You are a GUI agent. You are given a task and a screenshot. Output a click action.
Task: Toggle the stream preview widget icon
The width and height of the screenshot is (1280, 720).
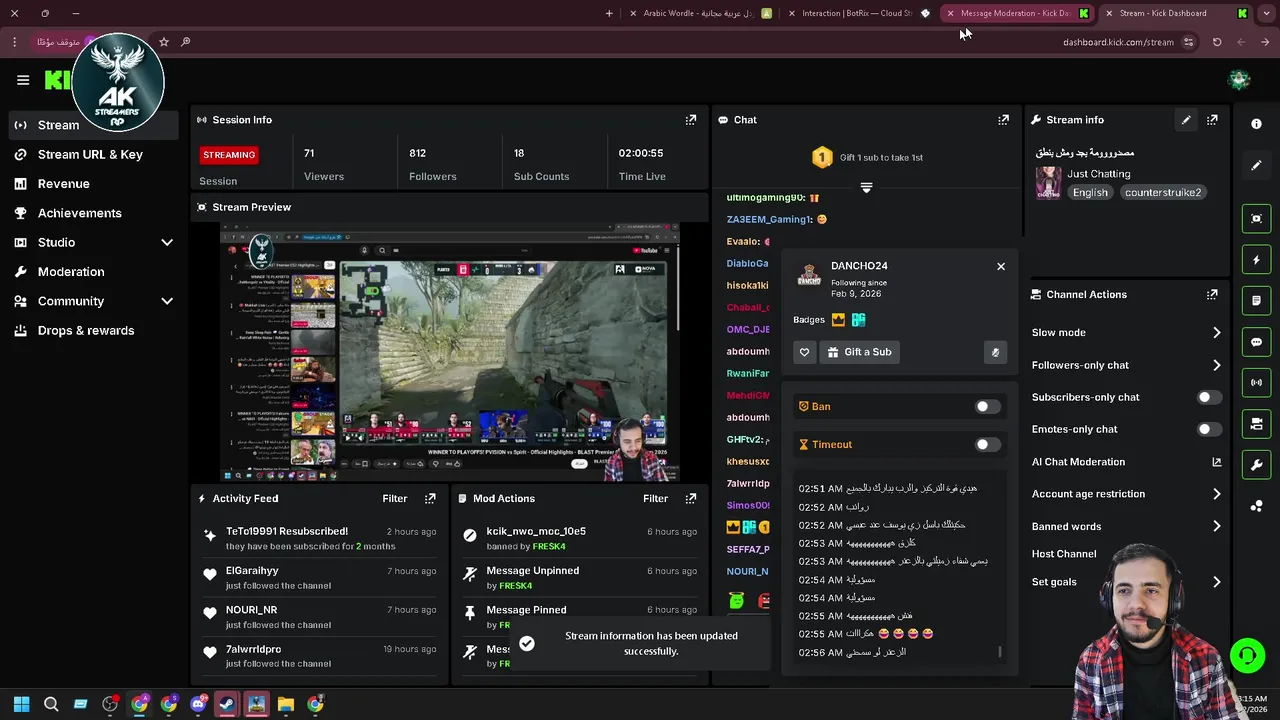tap(1256, 218)
